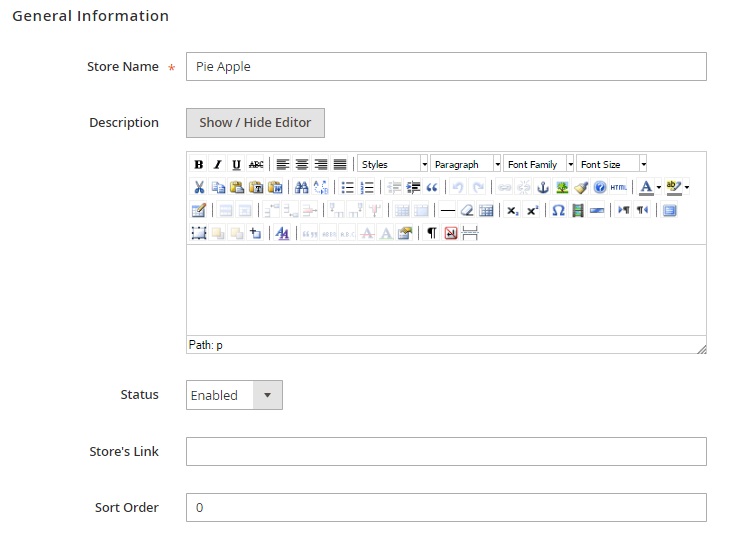Screen dimensions: 729x537
Task: Insert a special character (omega icon)
Action: (x=559, y=210)
